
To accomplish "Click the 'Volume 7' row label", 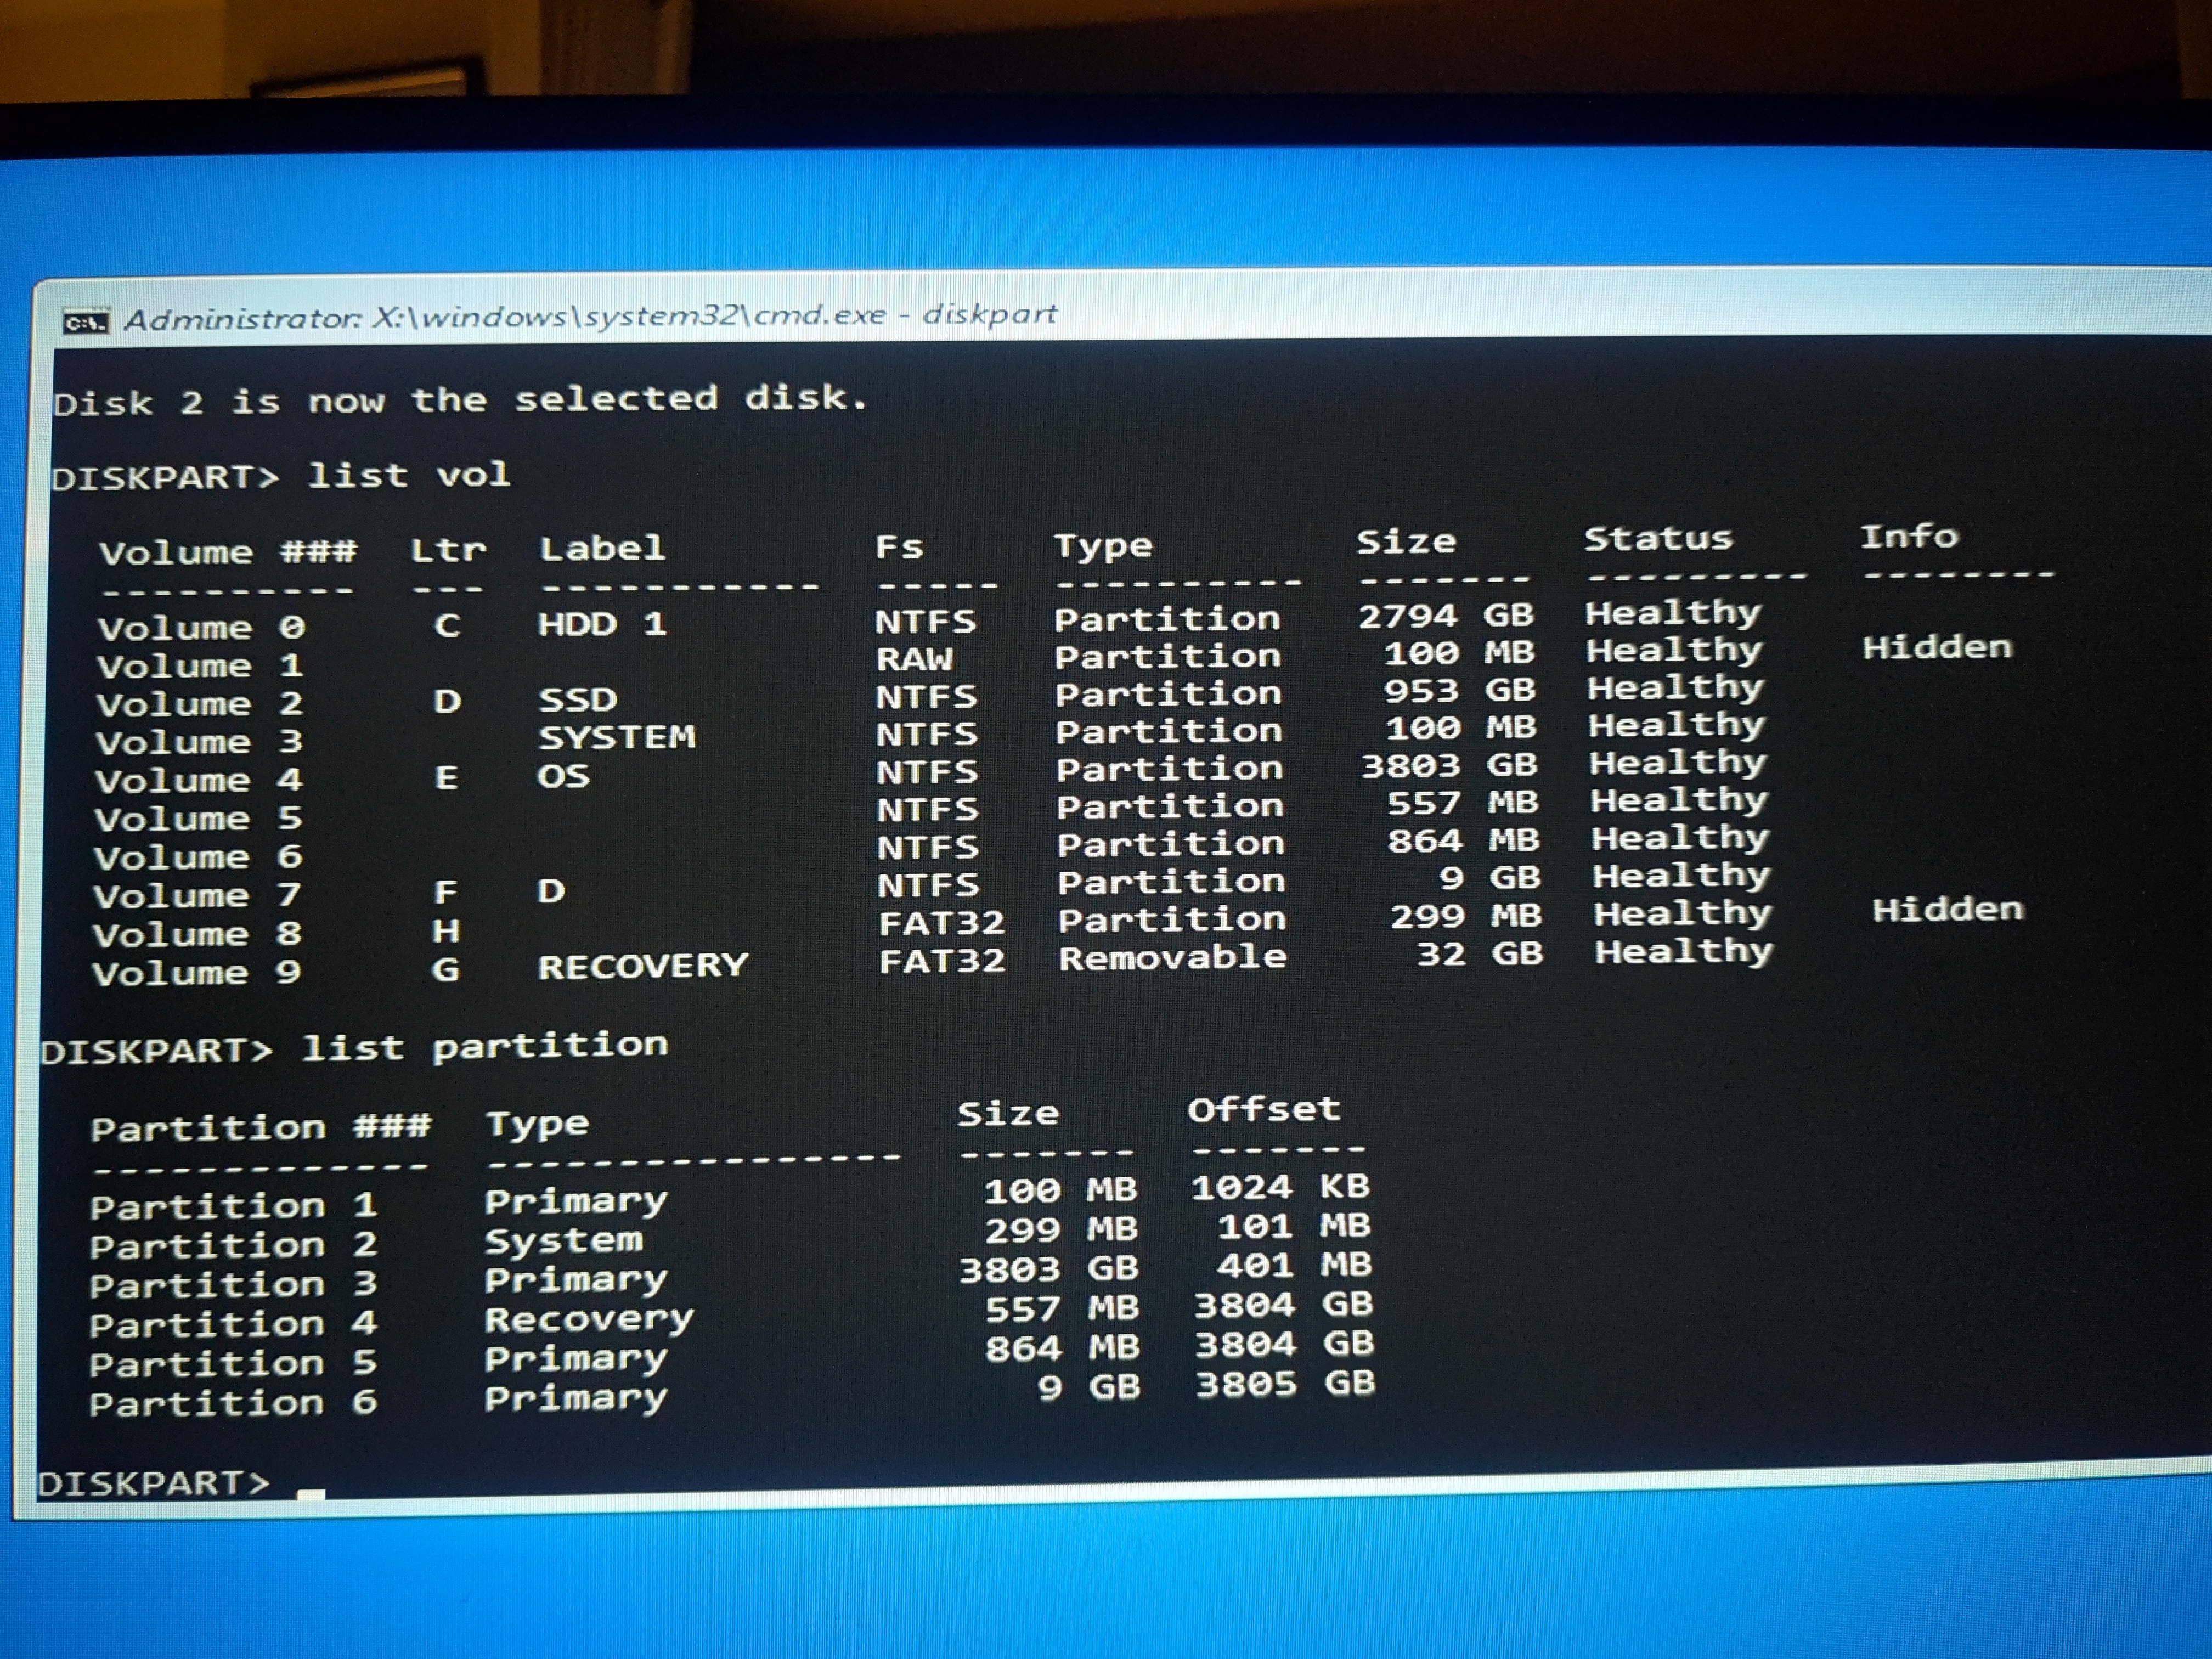I will click(197, 895).
